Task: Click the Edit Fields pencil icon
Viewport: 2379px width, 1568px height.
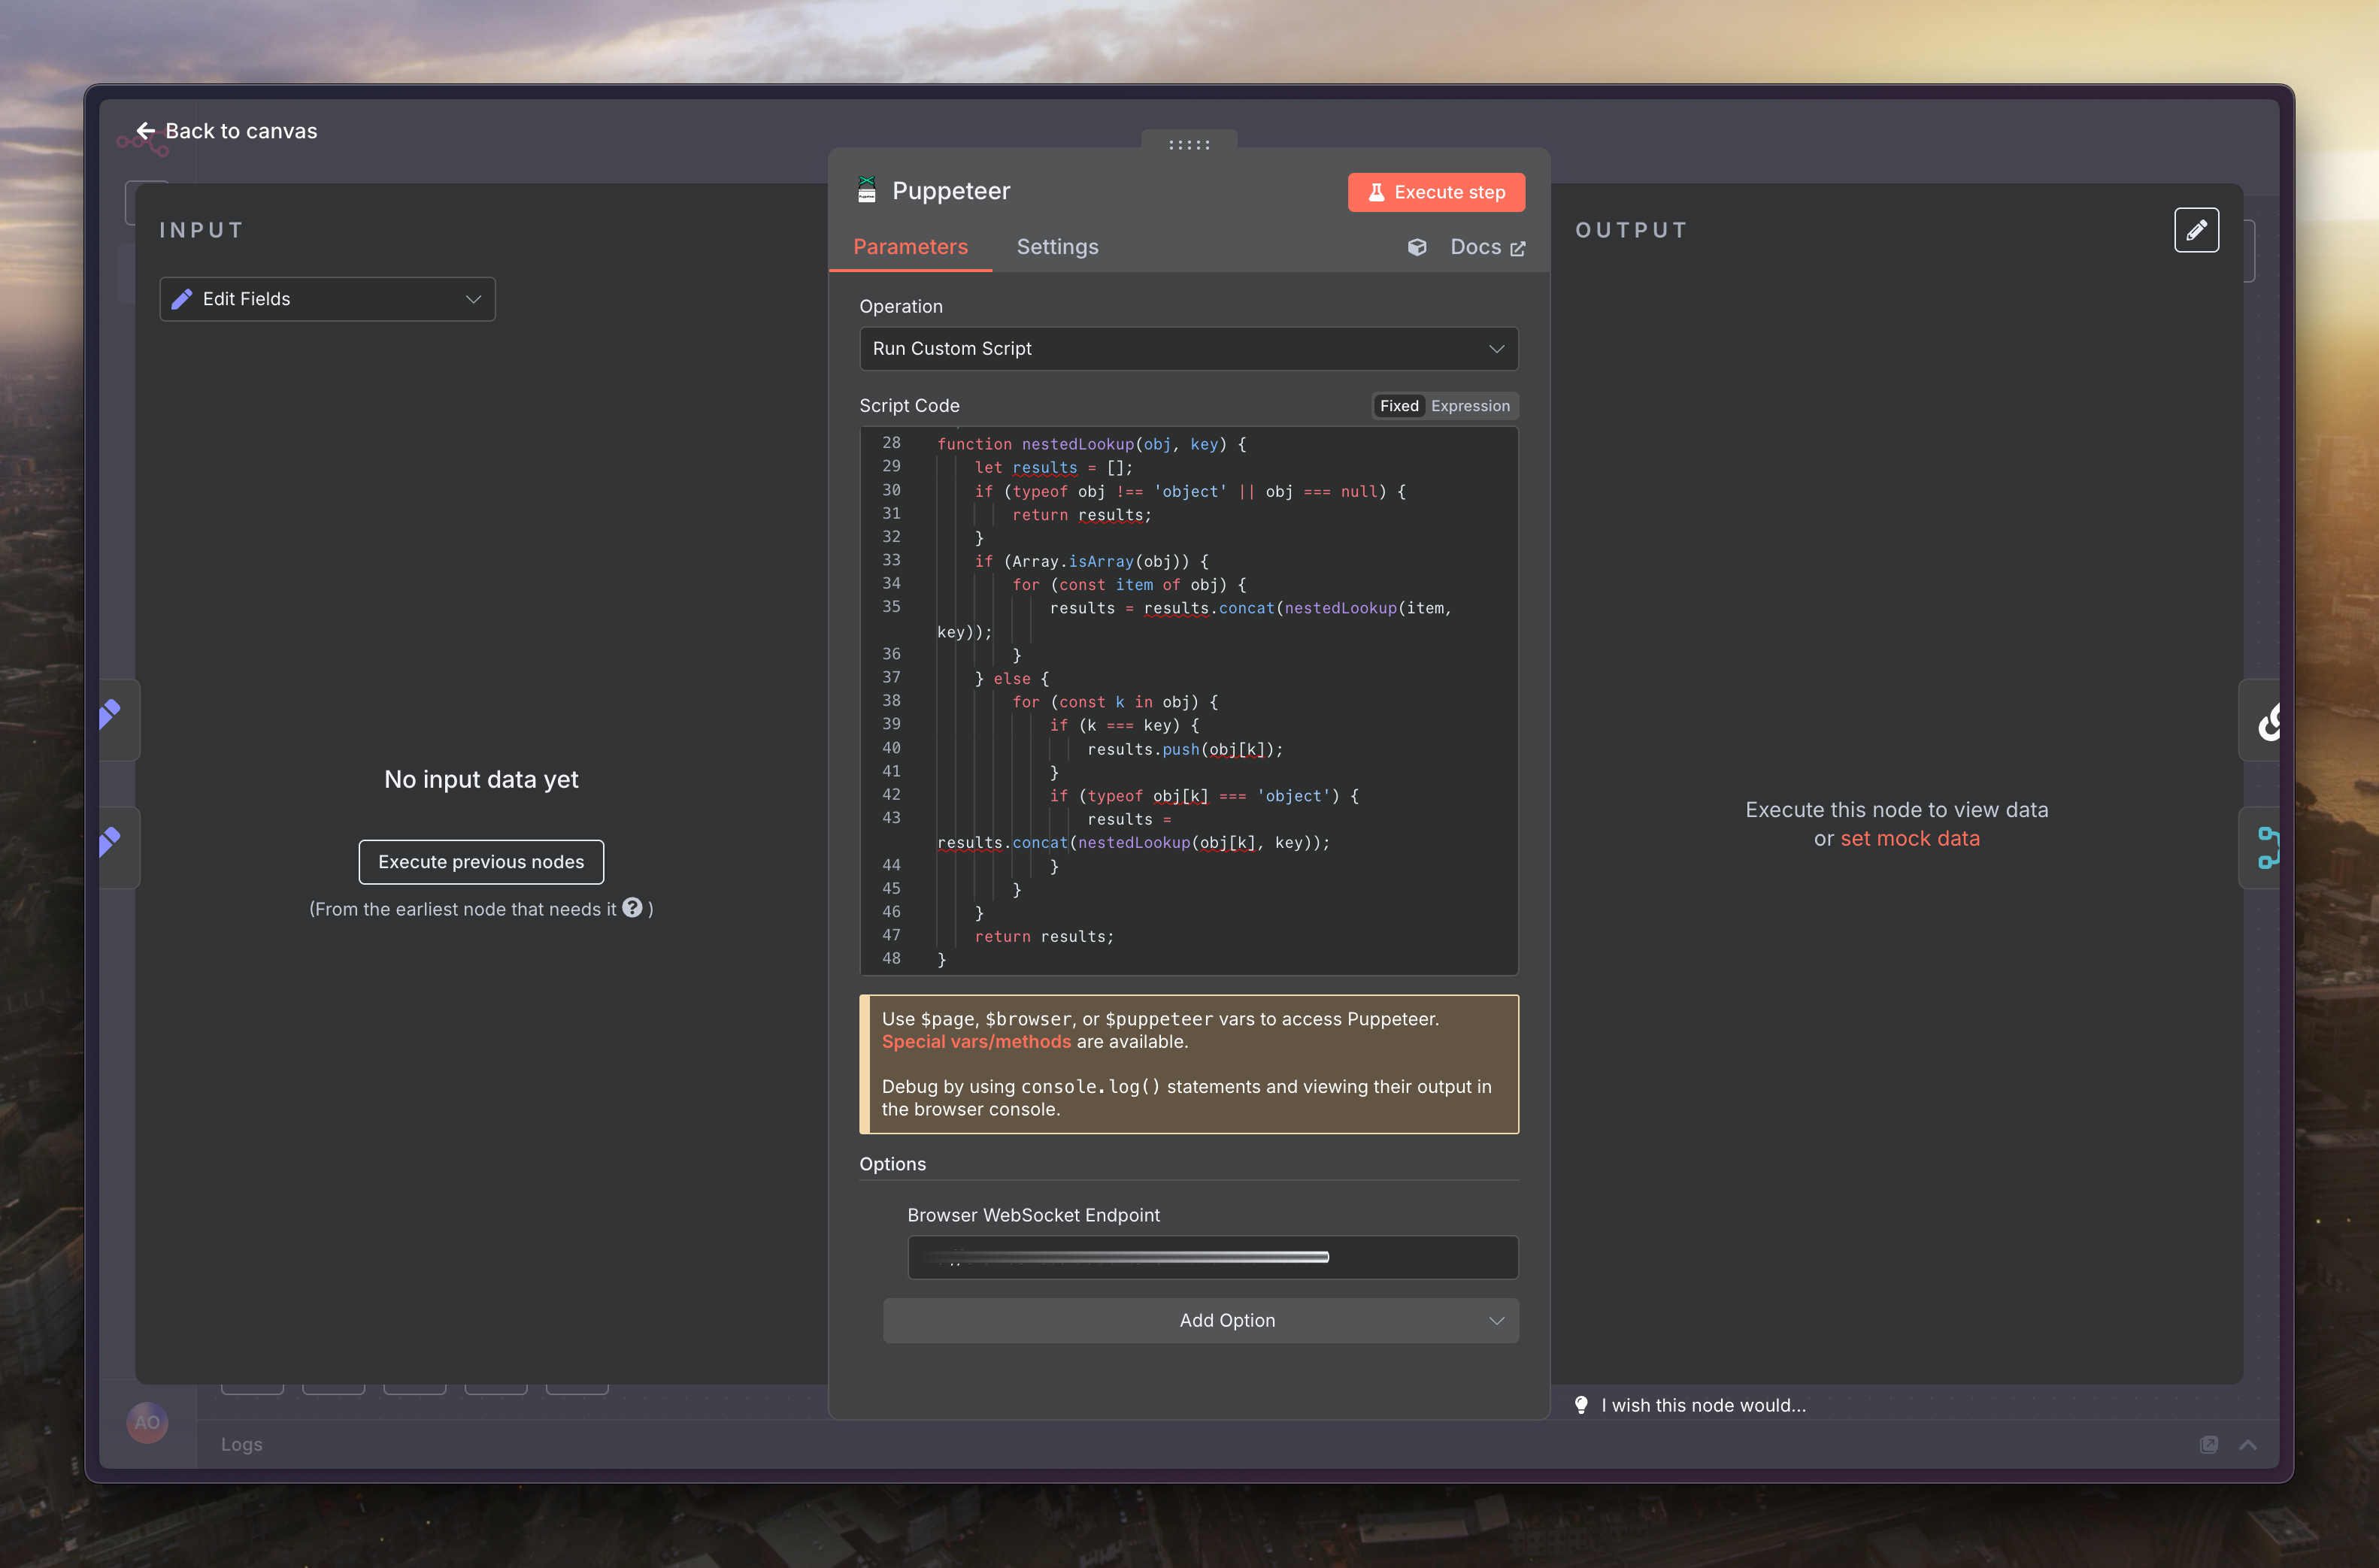Action: pyautogui.click(x=182, y=299)
